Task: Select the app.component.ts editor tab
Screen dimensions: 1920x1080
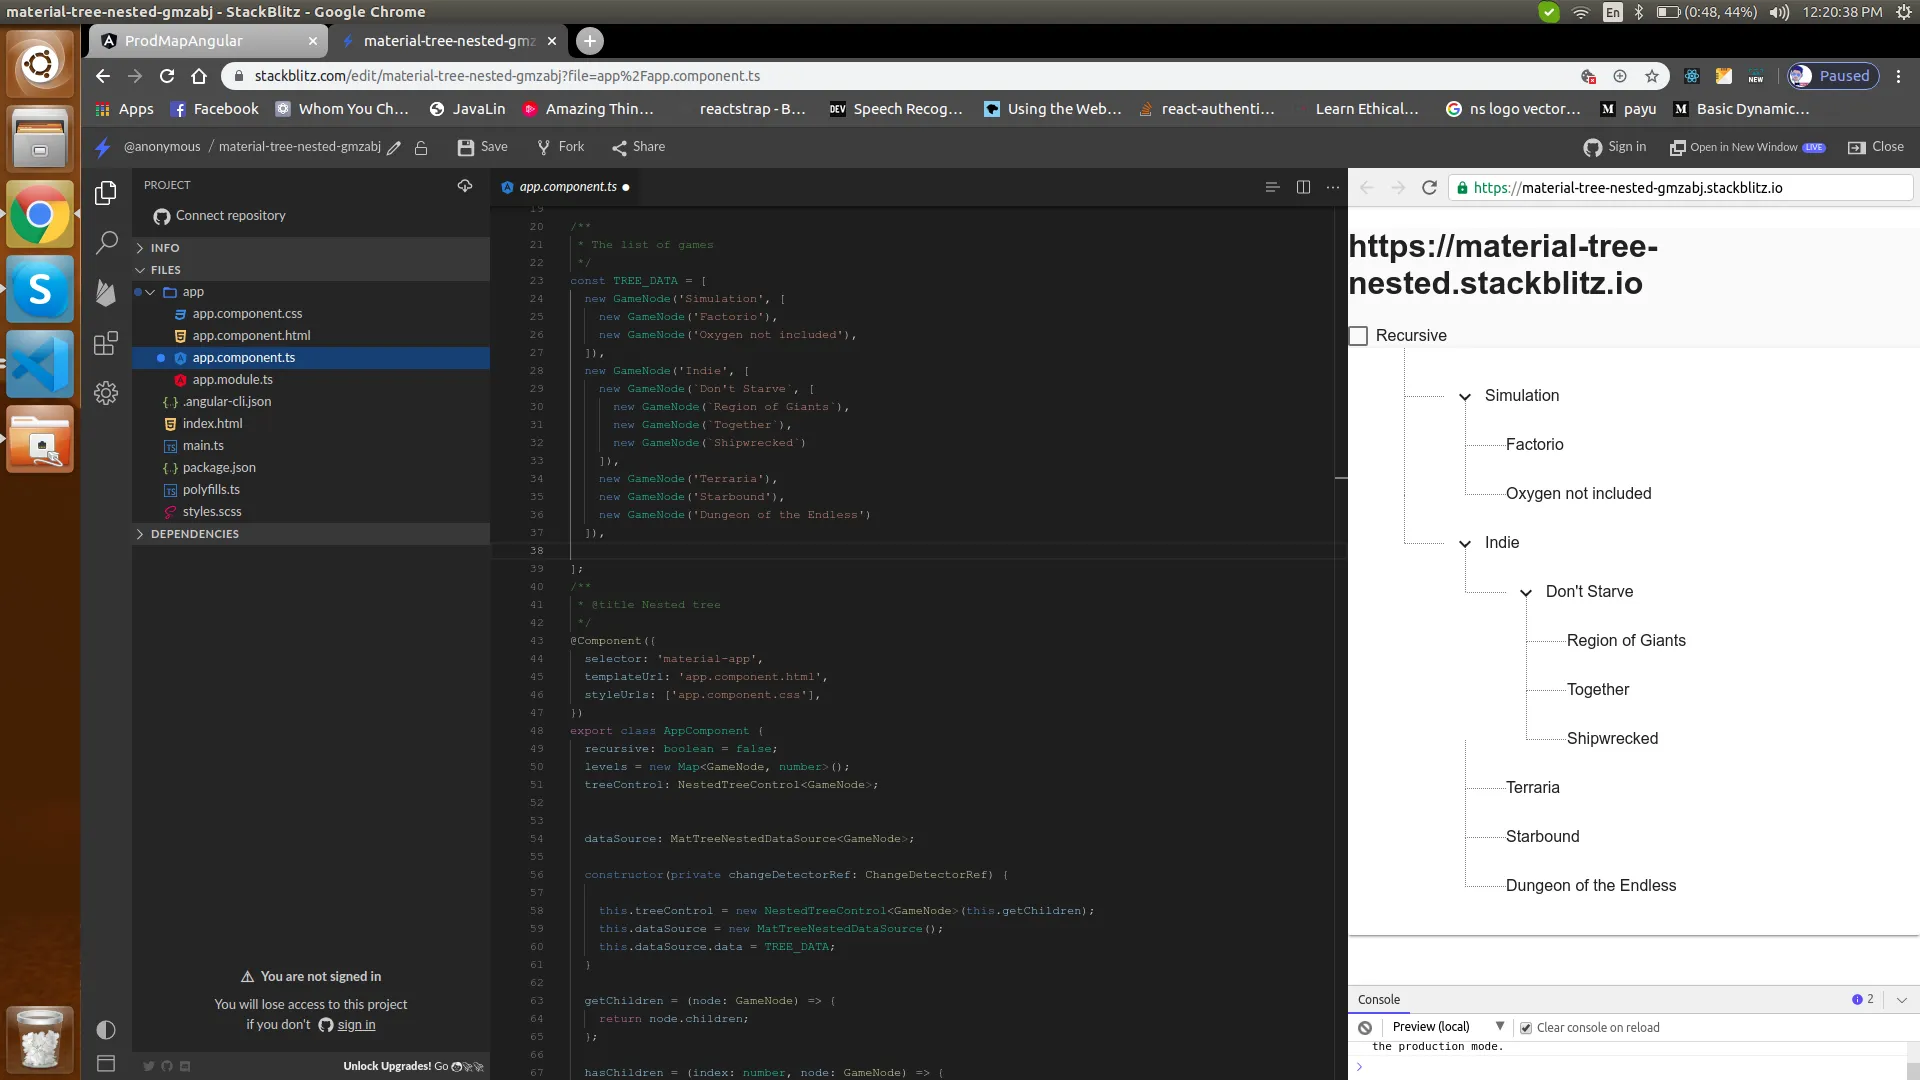Action: (x=567, y=187)
